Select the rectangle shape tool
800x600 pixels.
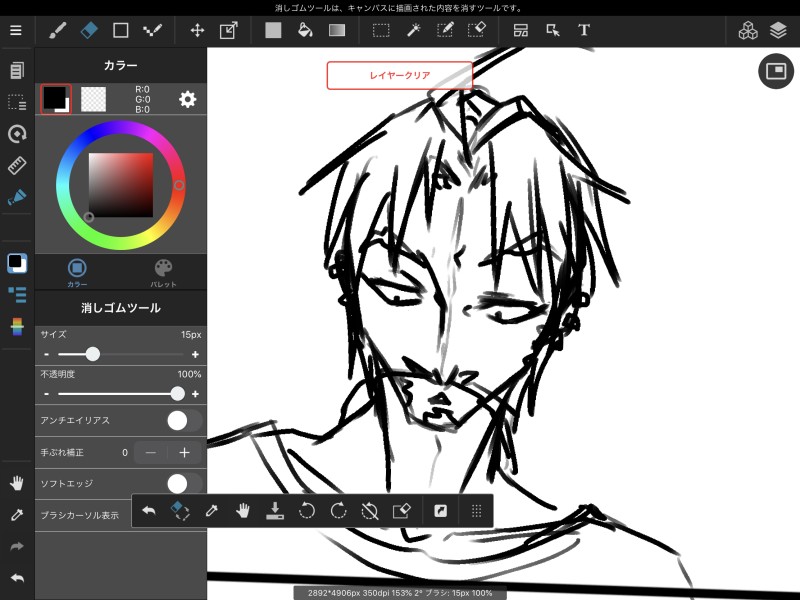(120, 31)
